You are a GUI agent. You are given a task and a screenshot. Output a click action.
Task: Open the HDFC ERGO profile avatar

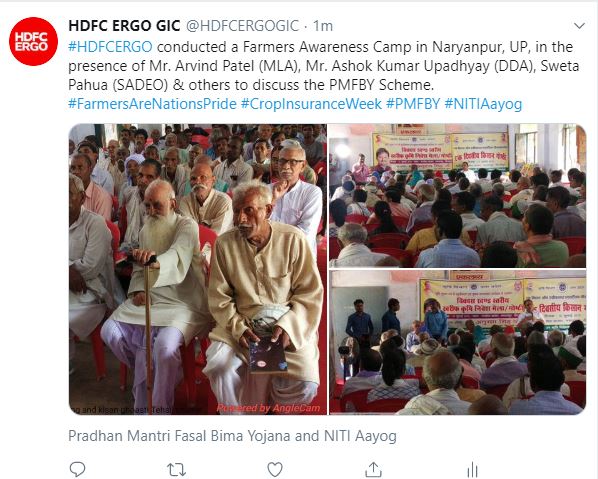[33, 41]
